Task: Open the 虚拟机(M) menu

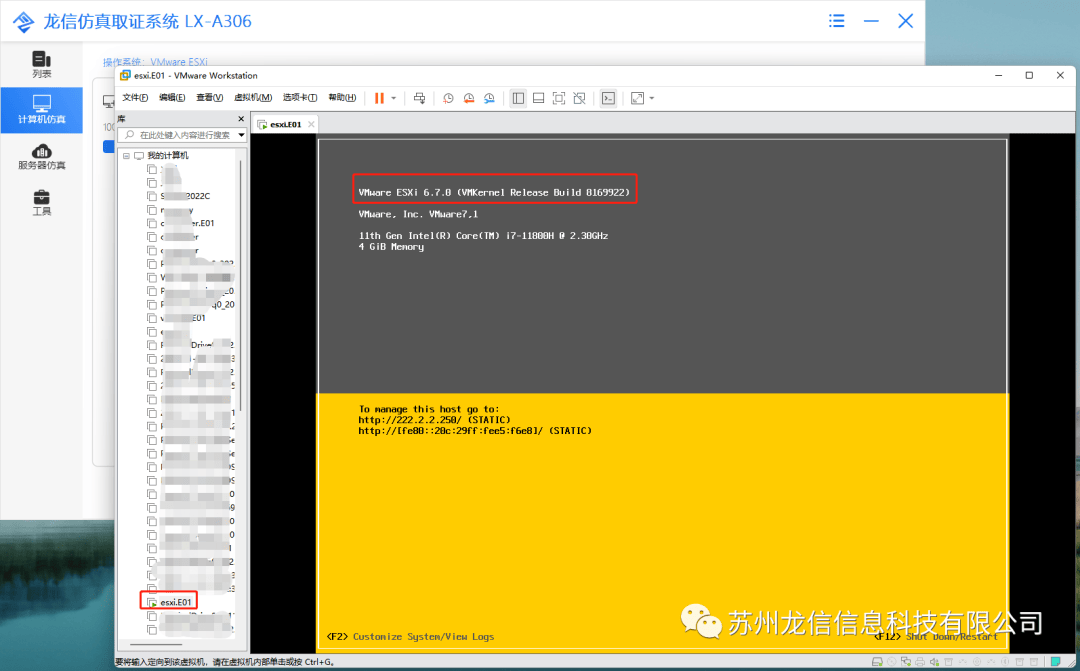Action: (x=253, y=98)
